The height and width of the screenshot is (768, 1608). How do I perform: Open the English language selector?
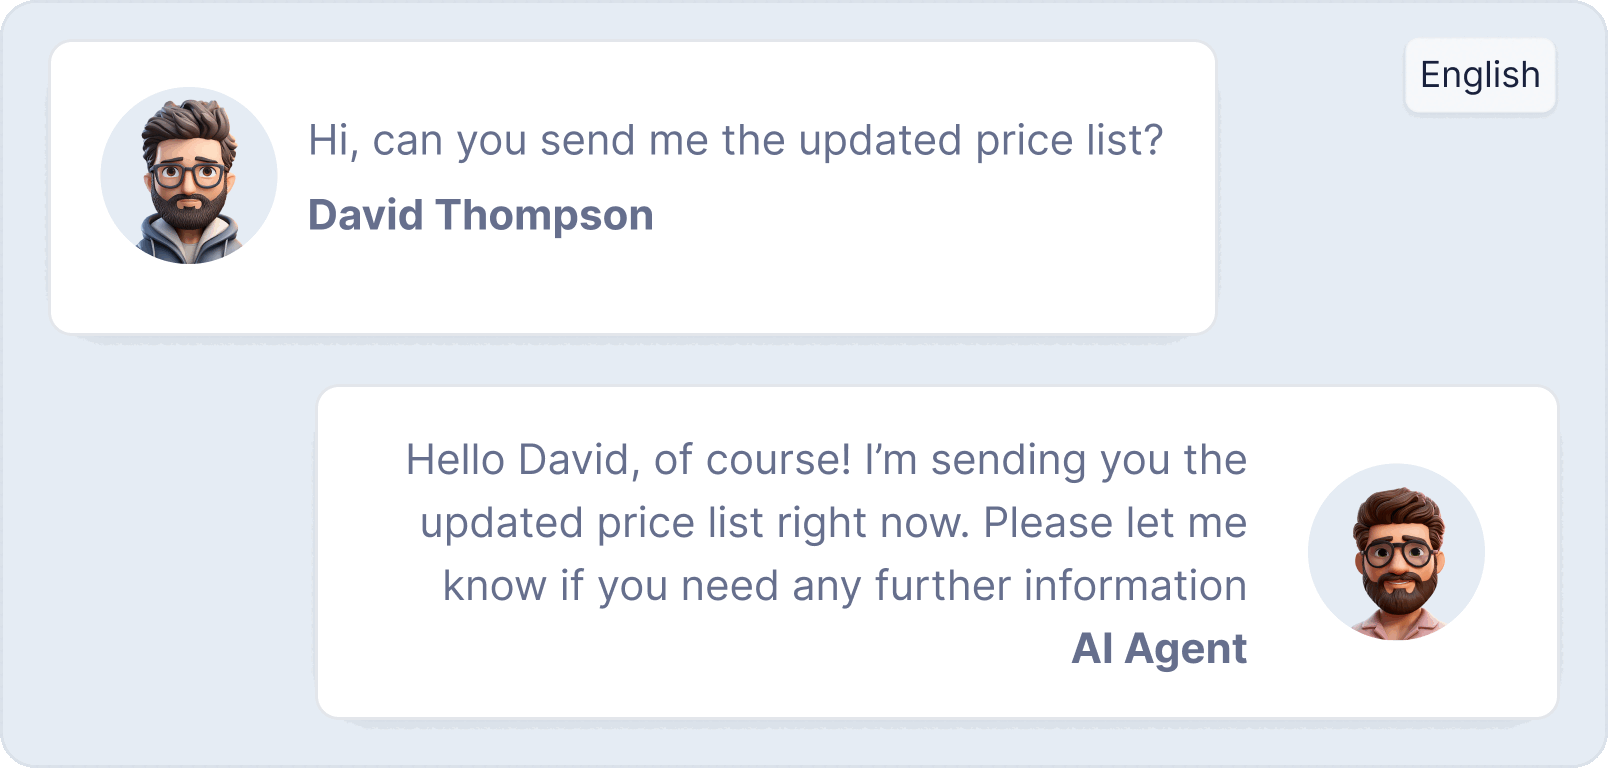click(x=1480, y=75)
